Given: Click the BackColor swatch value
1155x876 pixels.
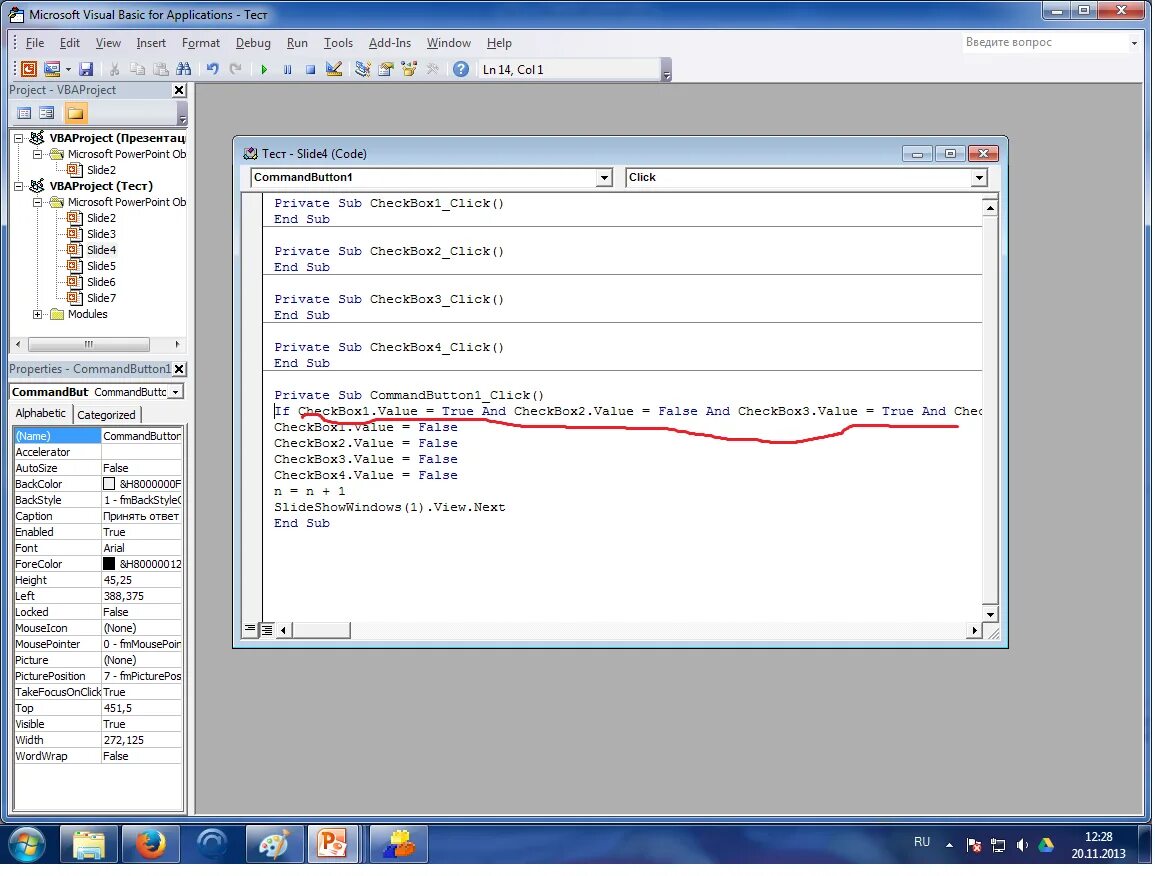Looking at the screenshot, I should pyautogui.click(x=109, y=484).
